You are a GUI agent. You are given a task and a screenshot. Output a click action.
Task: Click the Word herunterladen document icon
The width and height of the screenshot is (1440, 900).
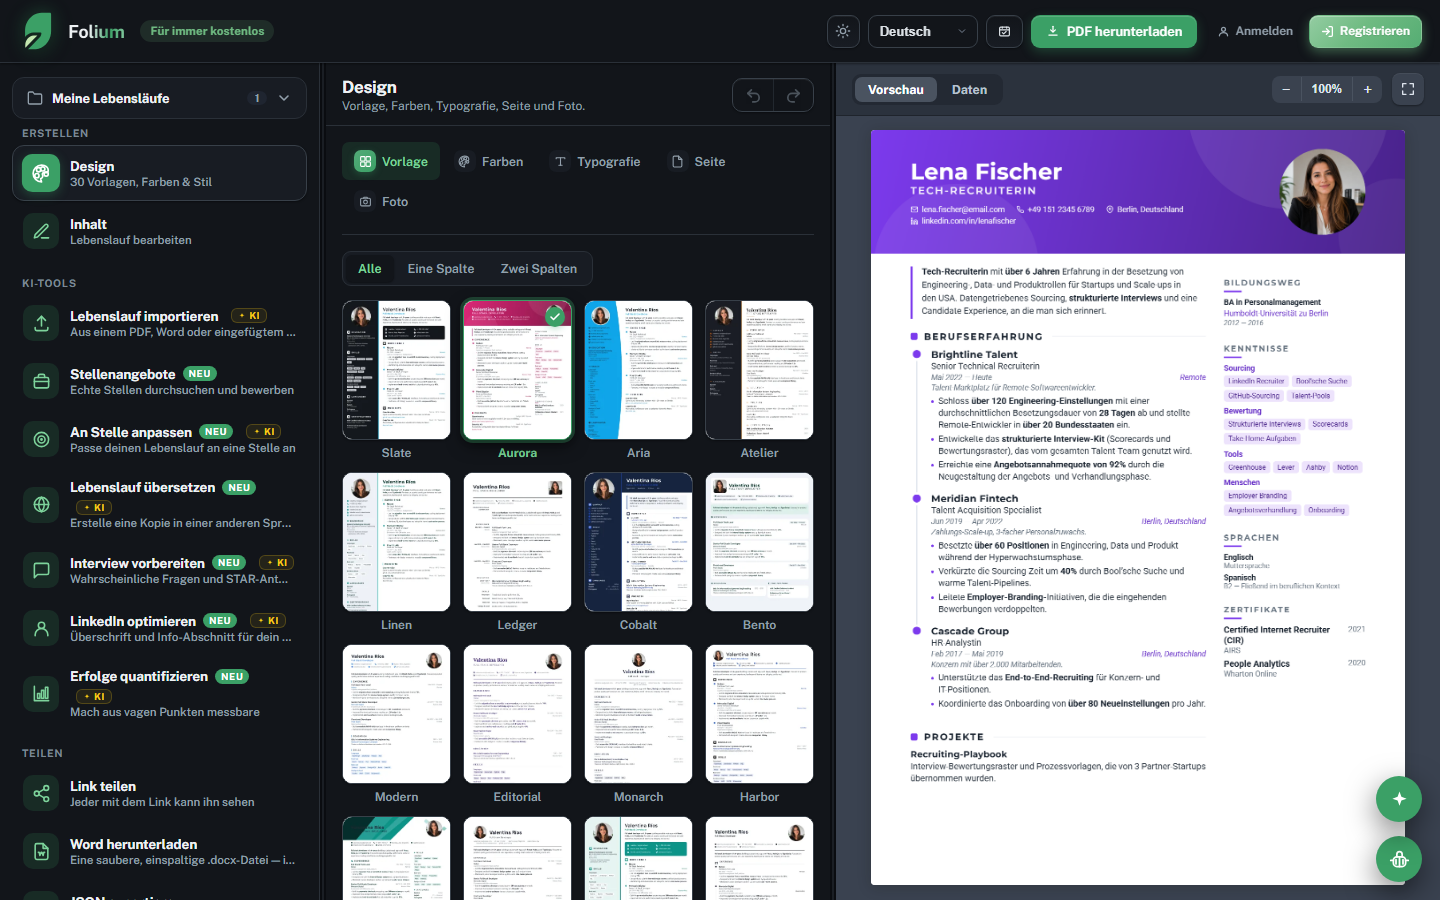[x=41, y=851]
